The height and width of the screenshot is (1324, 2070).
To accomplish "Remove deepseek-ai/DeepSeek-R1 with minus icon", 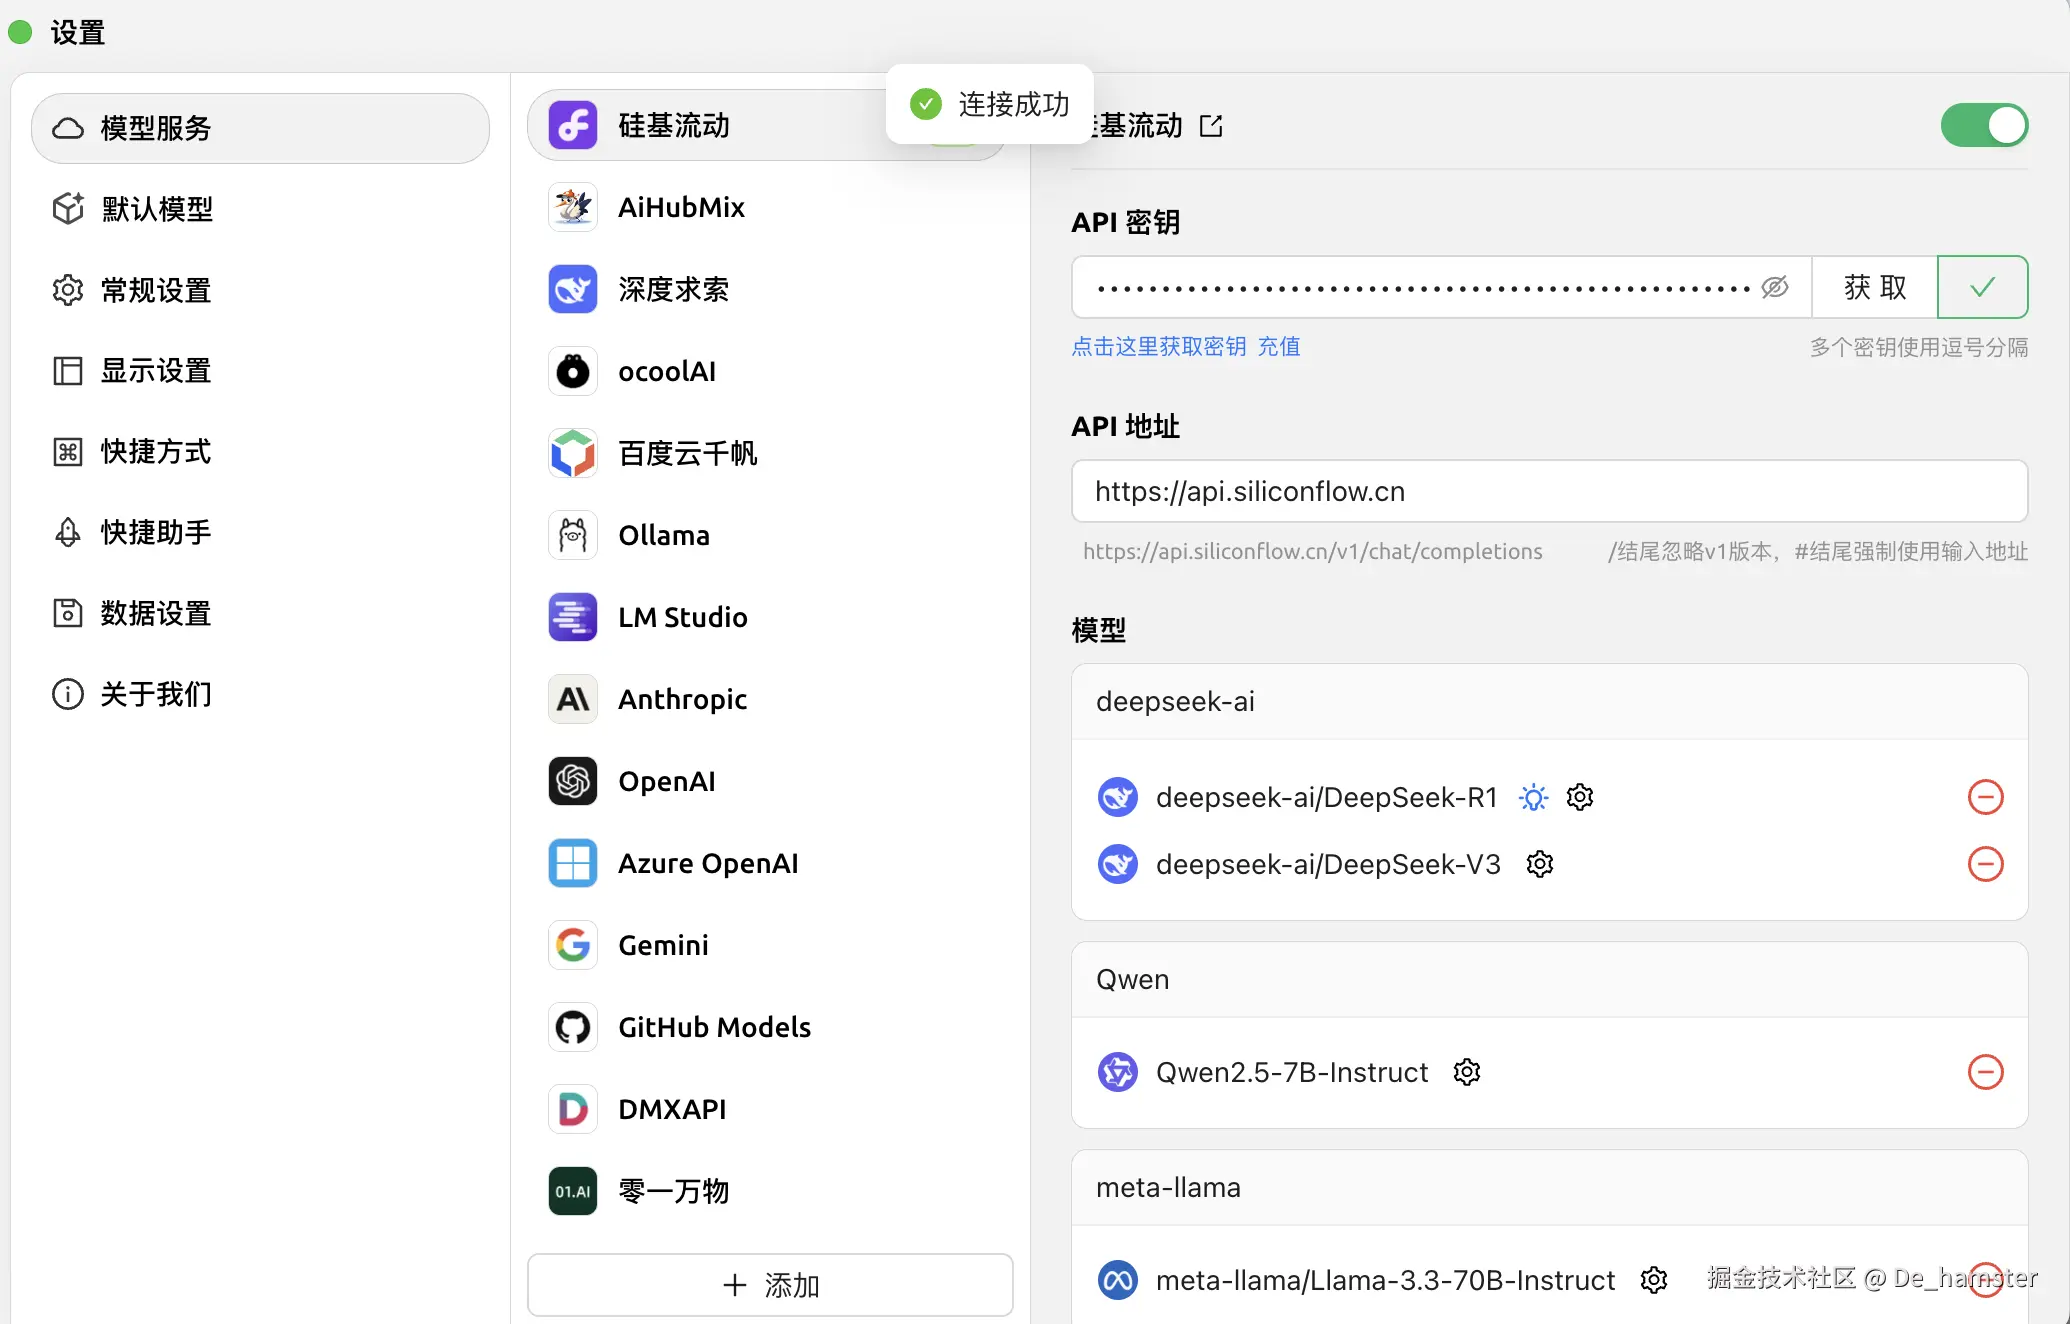I will [1985, 797].
